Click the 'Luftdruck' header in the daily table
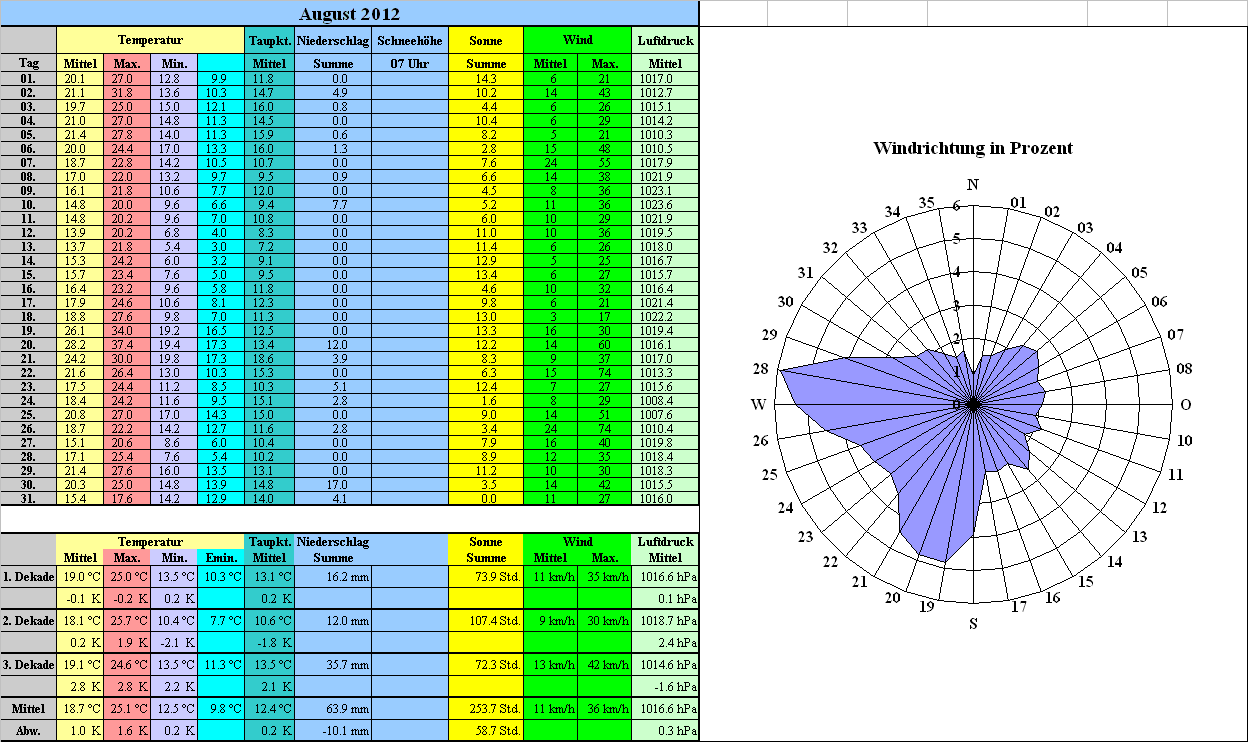The width and height of the screenshot is (1248, 742). click(665, 40)
